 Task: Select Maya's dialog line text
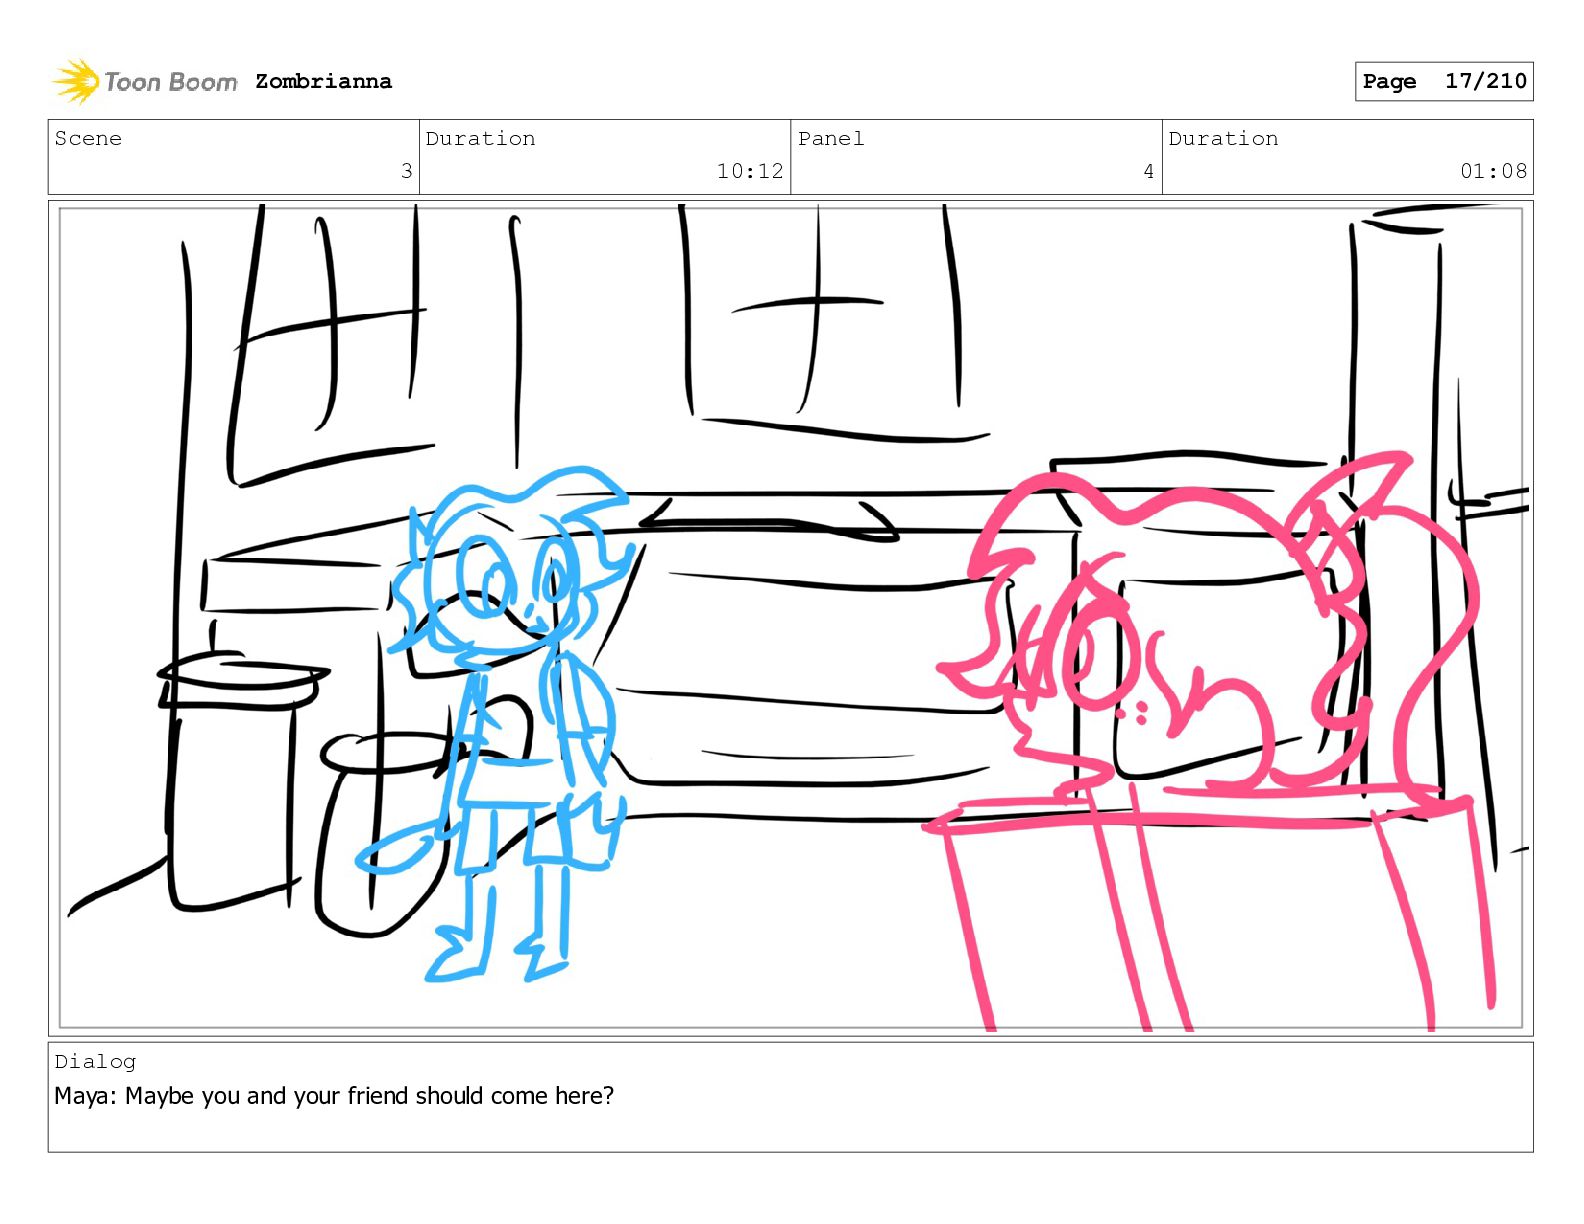point(334,1096)
